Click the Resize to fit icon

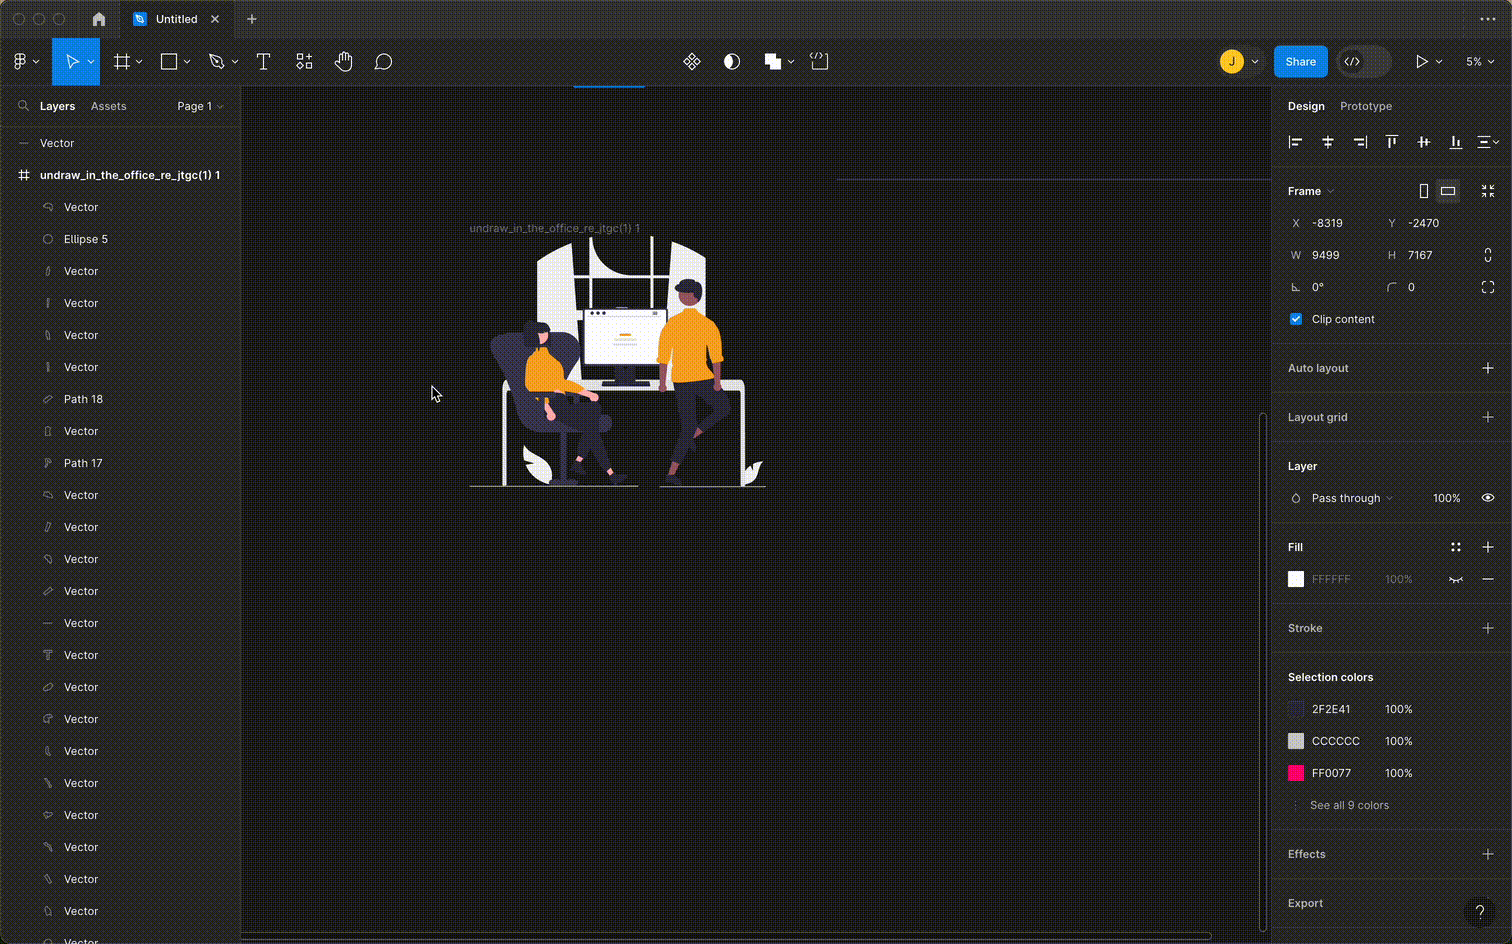(1488, 191)
